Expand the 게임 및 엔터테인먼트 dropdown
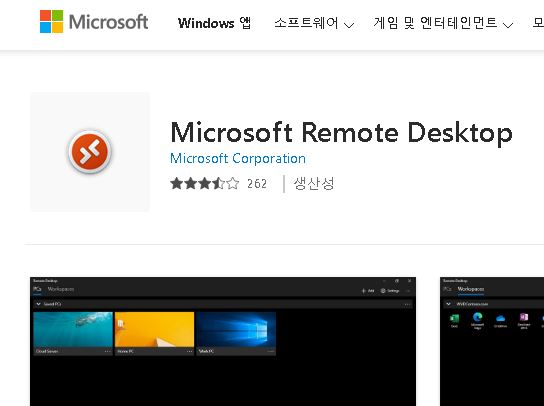544x406 pixels. click(443, 23)
